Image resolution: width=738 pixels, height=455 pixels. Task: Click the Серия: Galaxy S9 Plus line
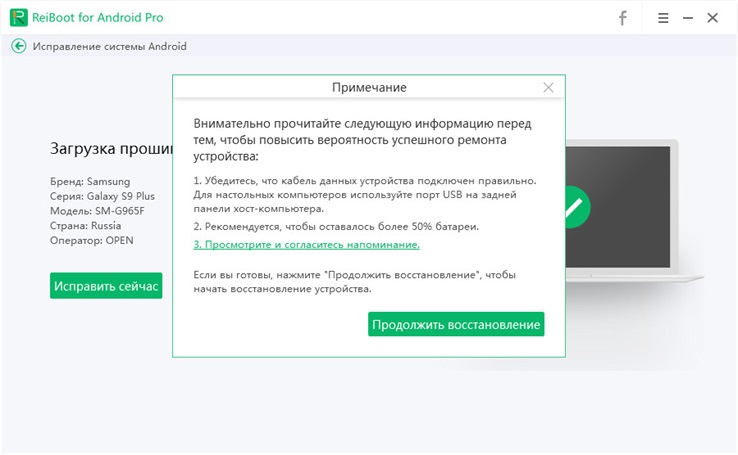102,196
